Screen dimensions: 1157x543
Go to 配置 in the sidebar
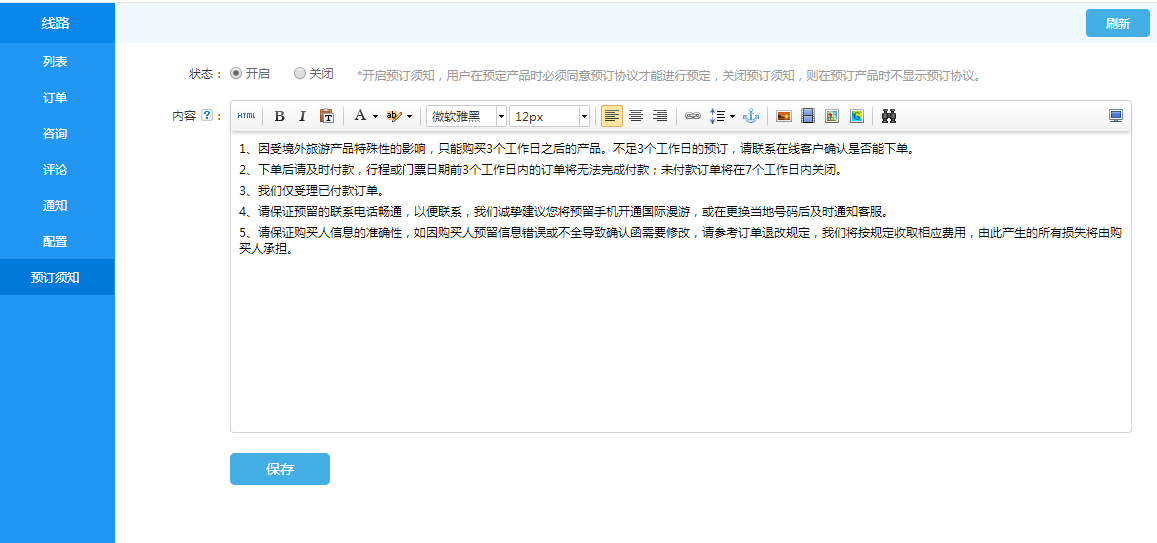[56, 241]
